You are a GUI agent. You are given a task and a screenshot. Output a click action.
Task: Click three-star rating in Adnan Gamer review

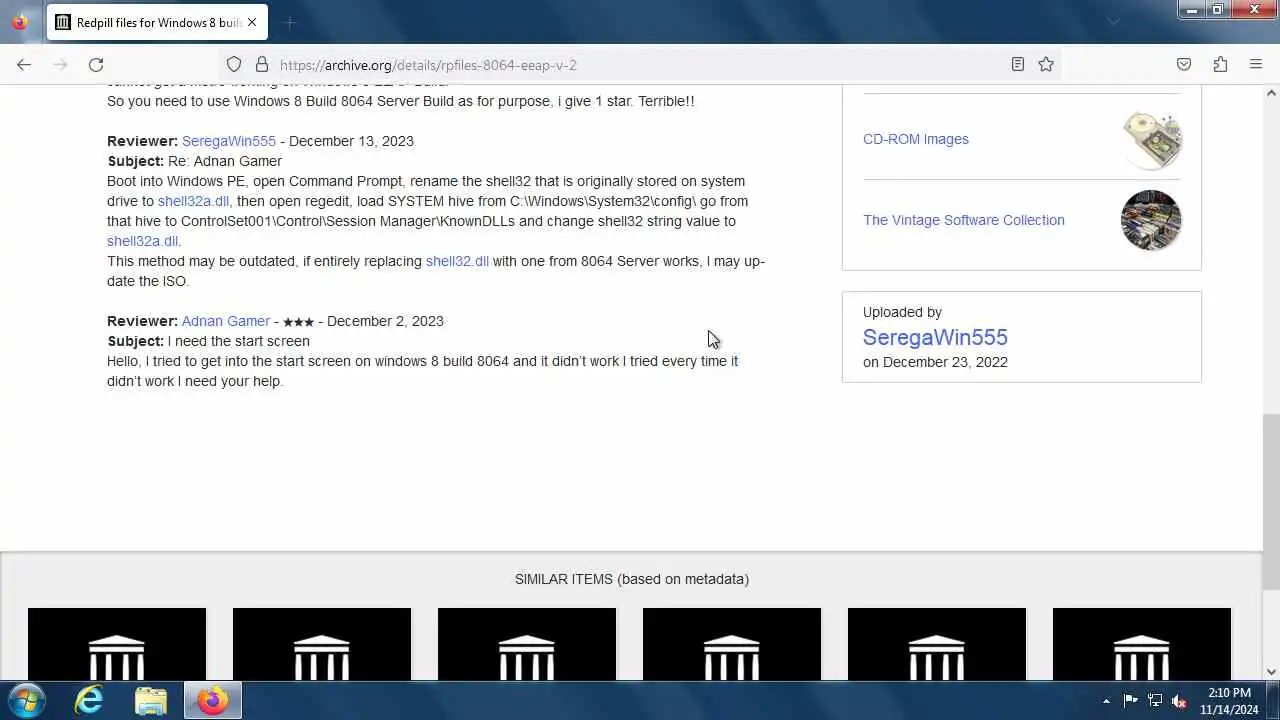tap(298, 322)
